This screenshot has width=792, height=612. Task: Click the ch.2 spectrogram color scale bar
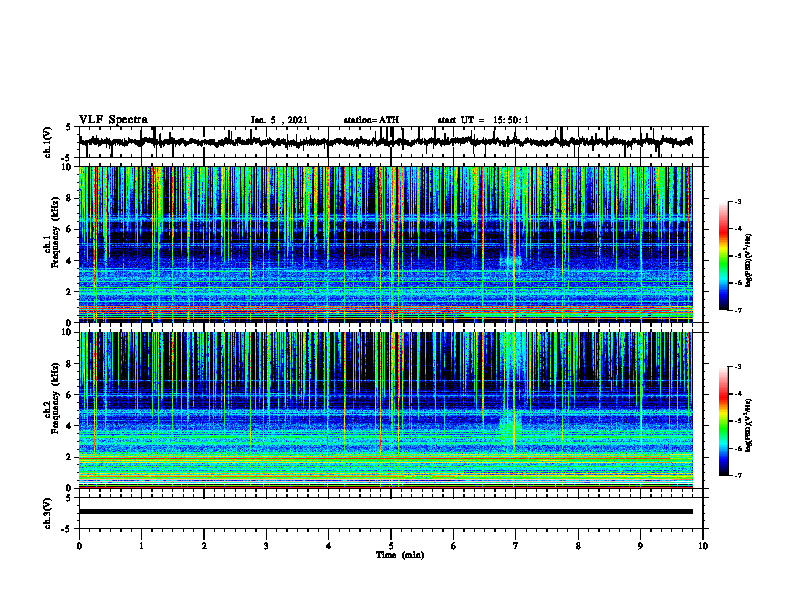point(723,421)
